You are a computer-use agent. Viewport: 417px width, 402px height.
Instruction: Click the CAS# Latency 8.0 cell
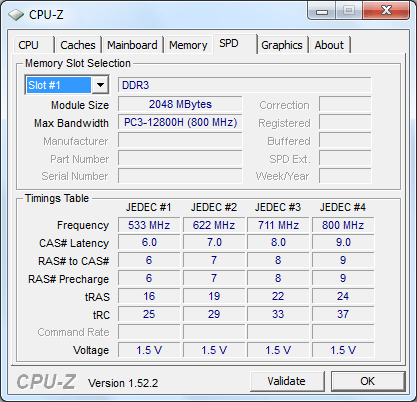click(x=278, y=242)
